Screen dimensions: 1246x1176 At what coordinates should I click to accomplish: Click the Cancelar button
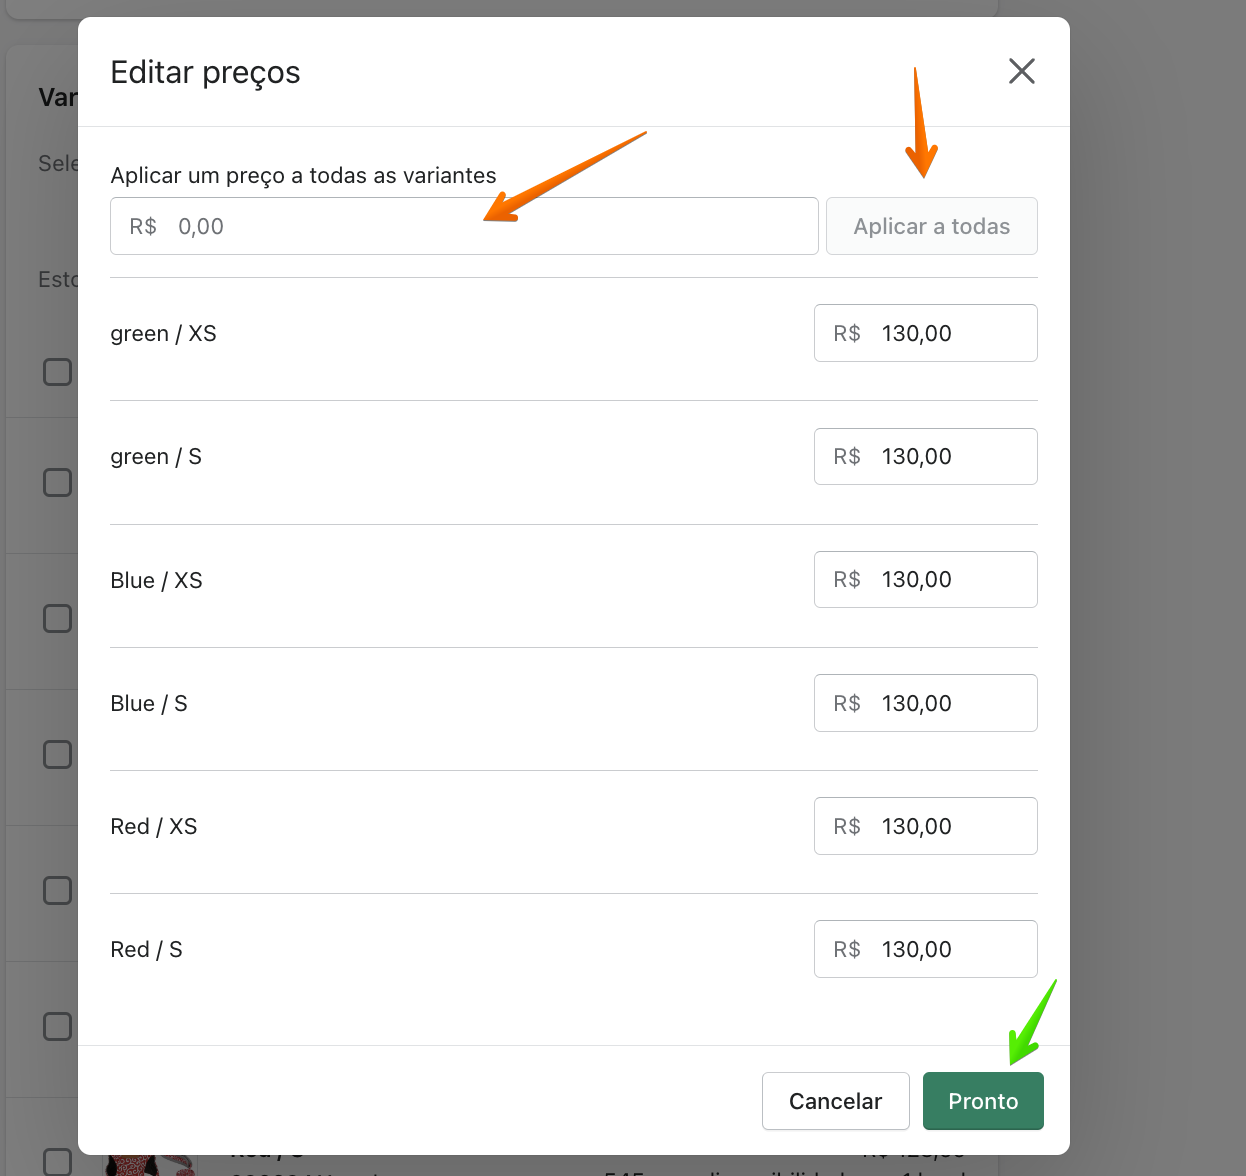click(x=835, y=1101)
